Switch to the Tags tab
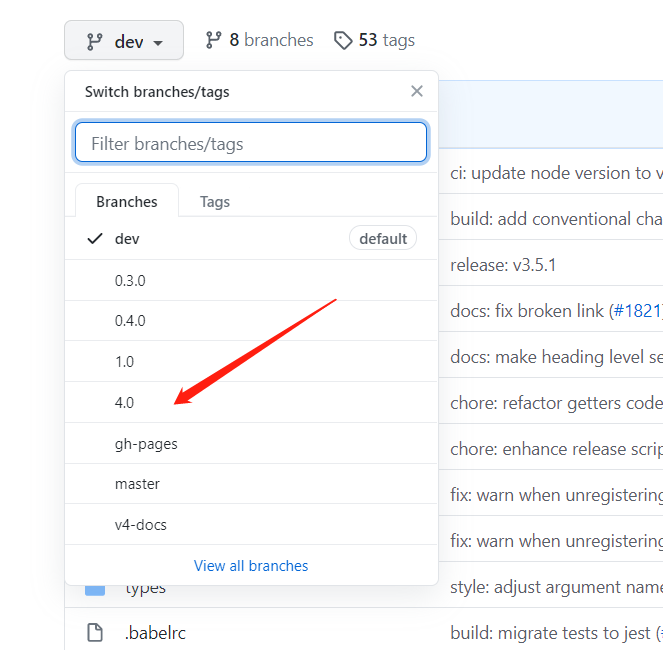 (x=215, y=201)
